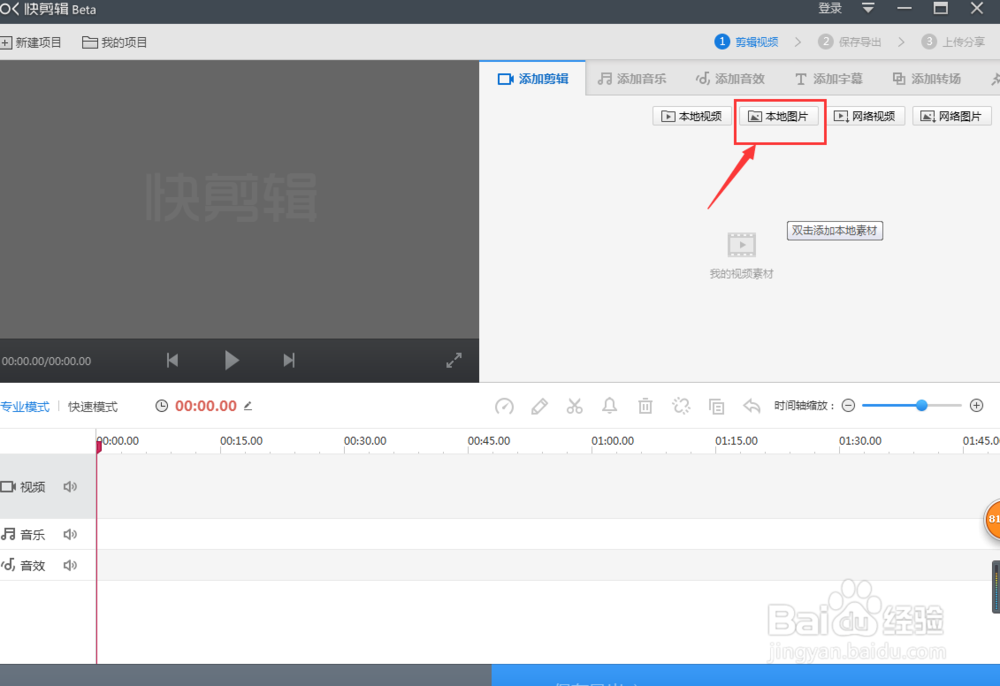
Task: Toggle fullscreen preview icon
Action: click(453, 360)
